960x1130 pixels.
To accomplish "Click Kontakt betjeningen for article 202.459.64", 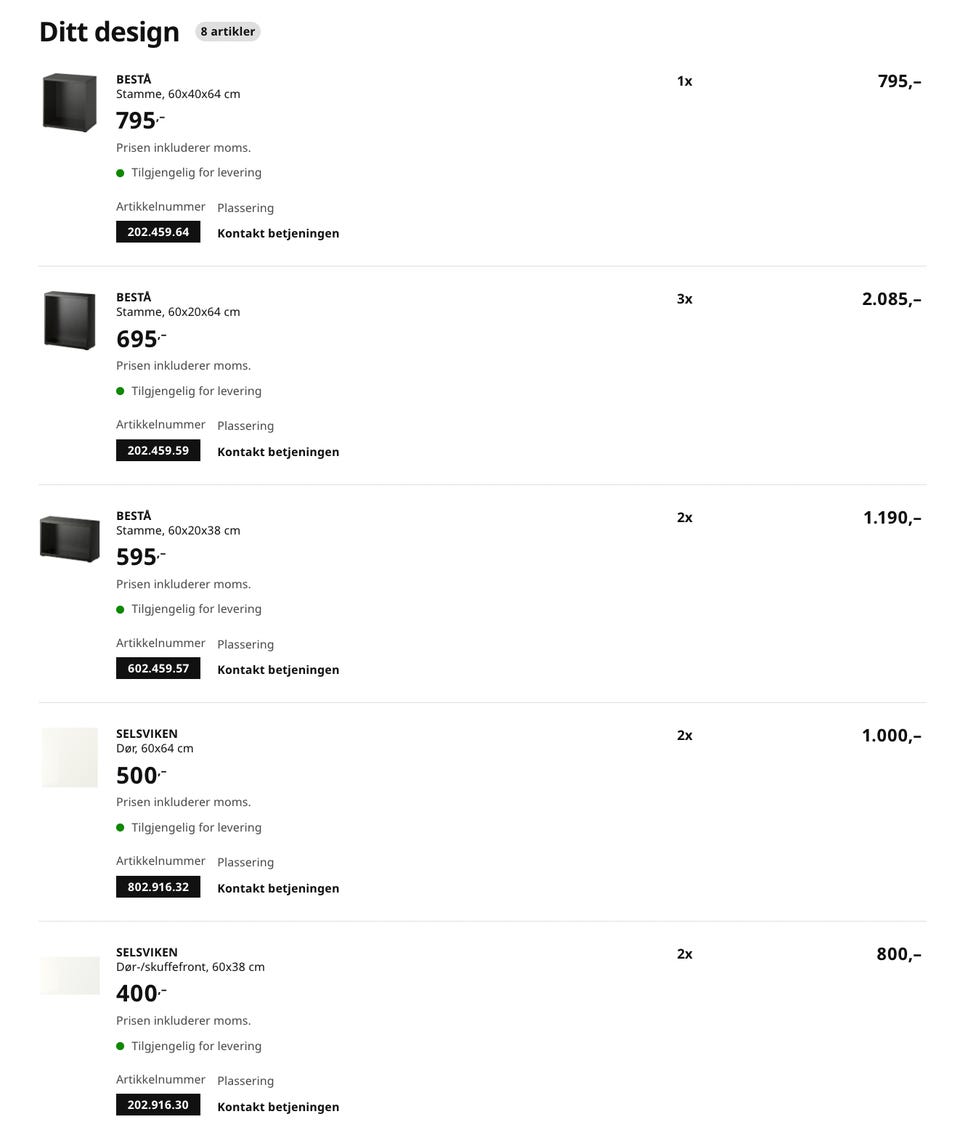I will click(x=278, y=233).
